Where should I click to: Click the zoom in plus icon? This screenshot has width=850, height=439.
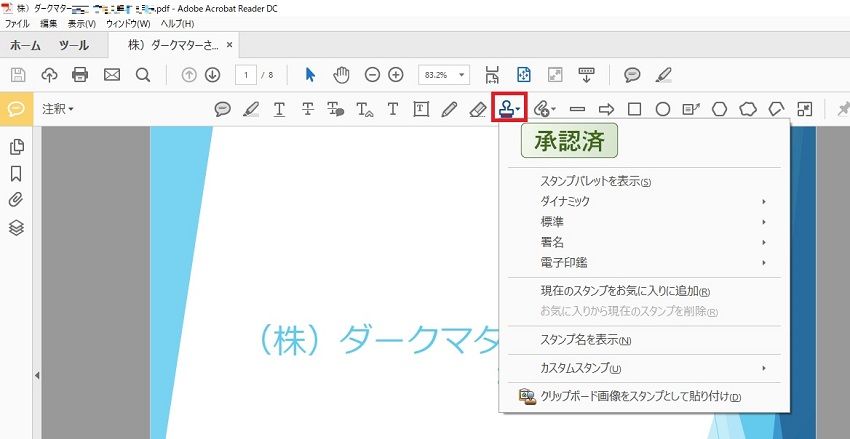pyautogui.click(x=396, y=75)
